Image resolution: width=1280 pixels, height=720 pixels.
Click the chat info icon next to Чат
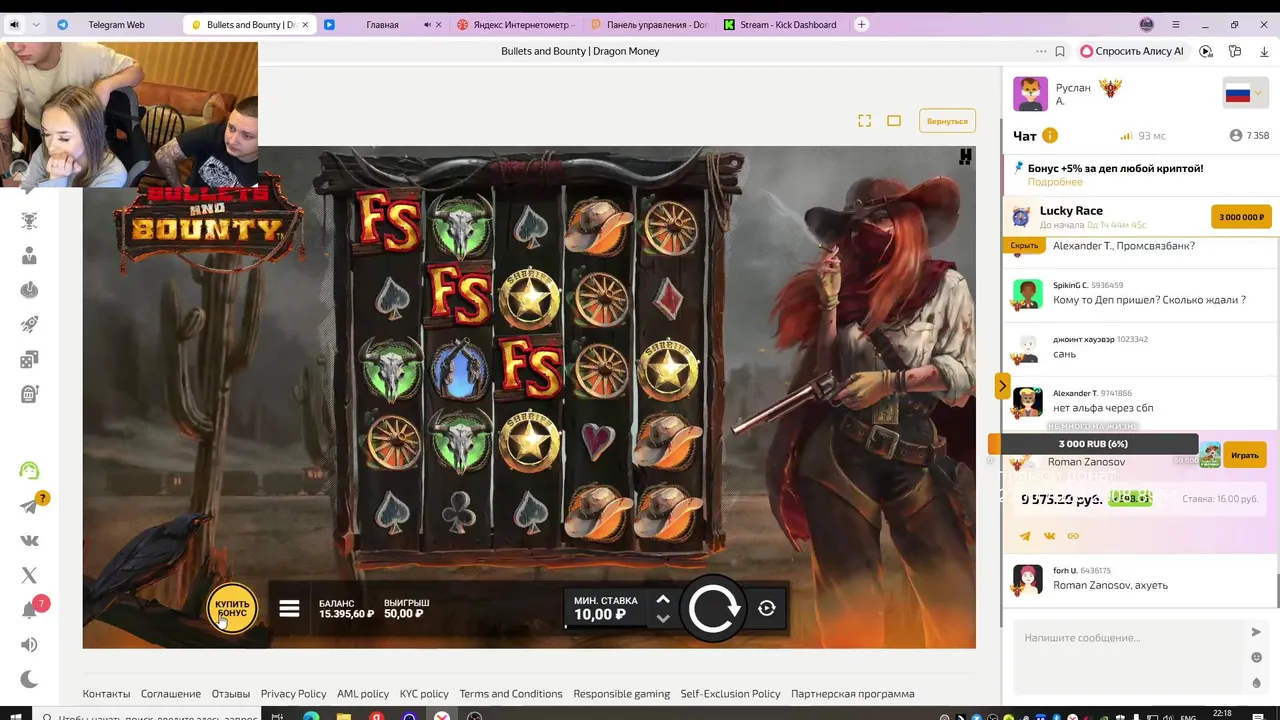click(x=1050, y=136)
